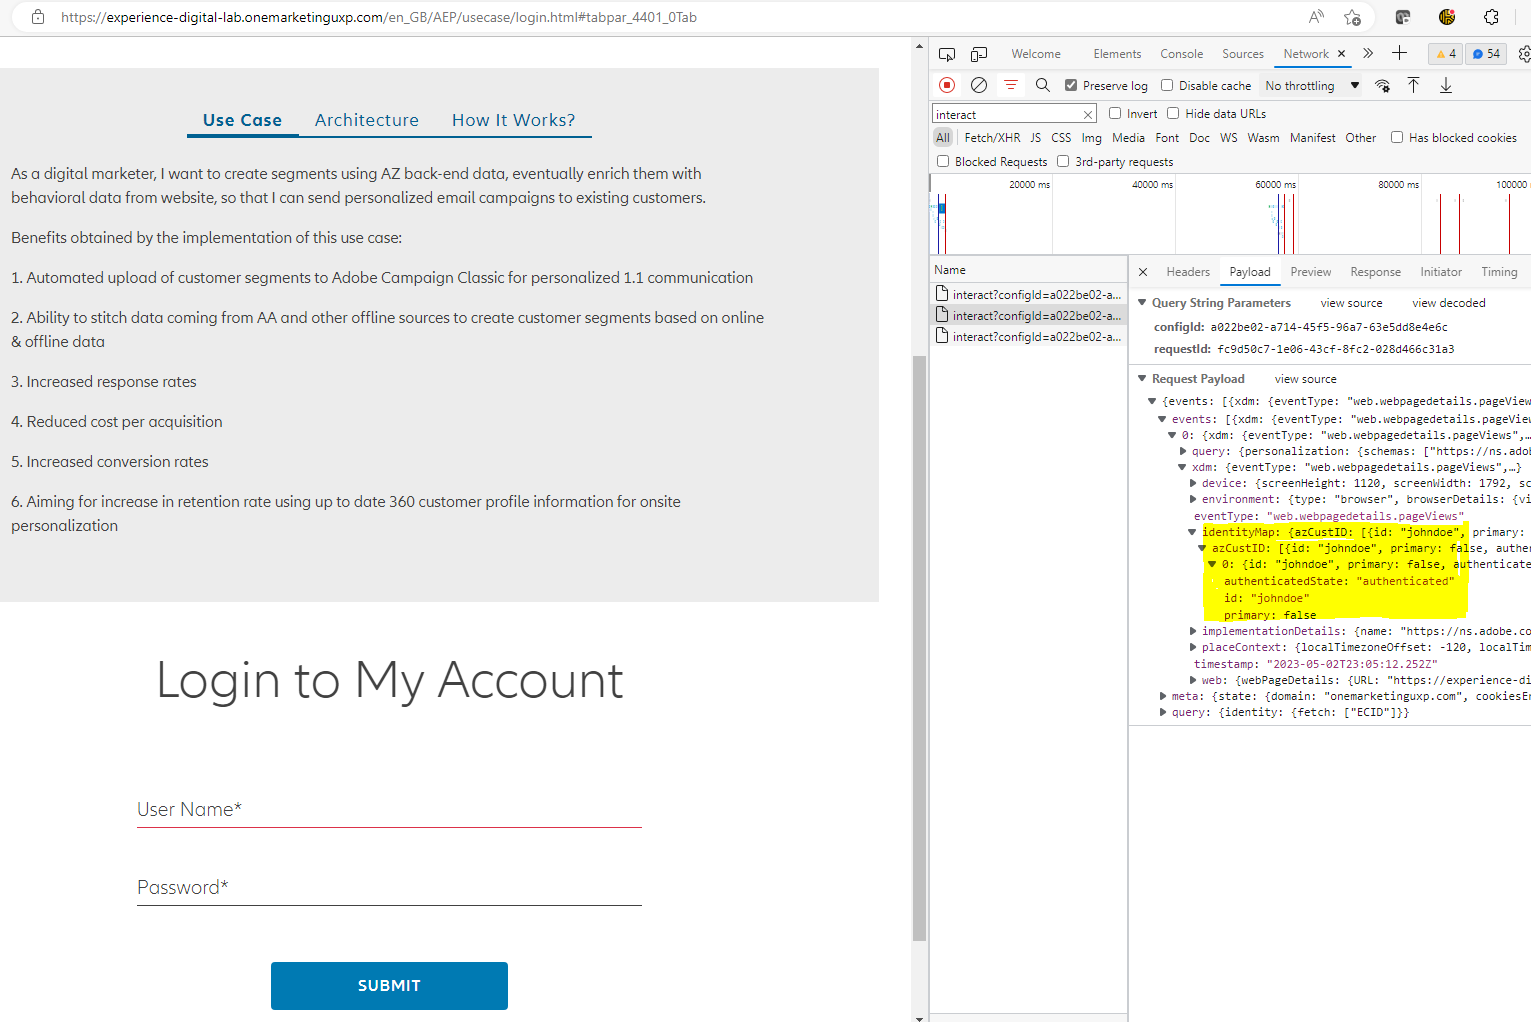Screen dimensions: 1531x1022
Task: Stop recording network log
Action: (x=947, y=85)
